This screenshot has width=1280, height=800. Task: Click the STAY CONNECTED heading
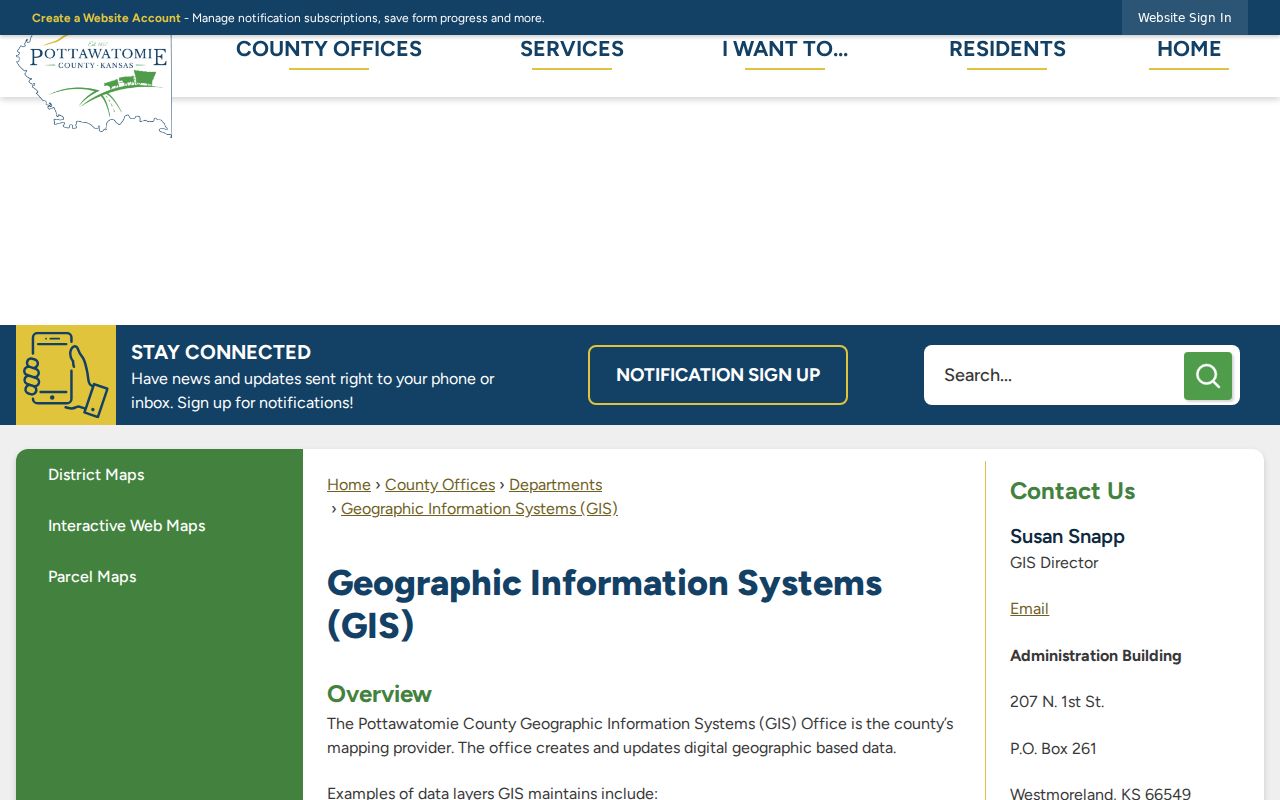click(221, 352)
